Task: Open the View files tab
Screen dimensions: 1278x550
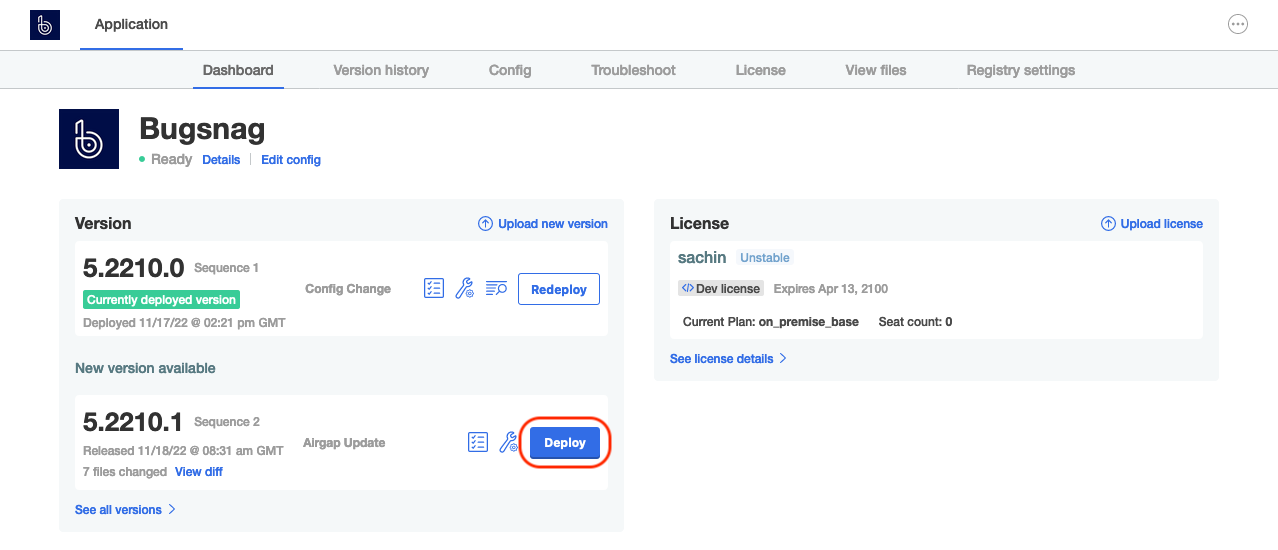Action: point(876,70)
